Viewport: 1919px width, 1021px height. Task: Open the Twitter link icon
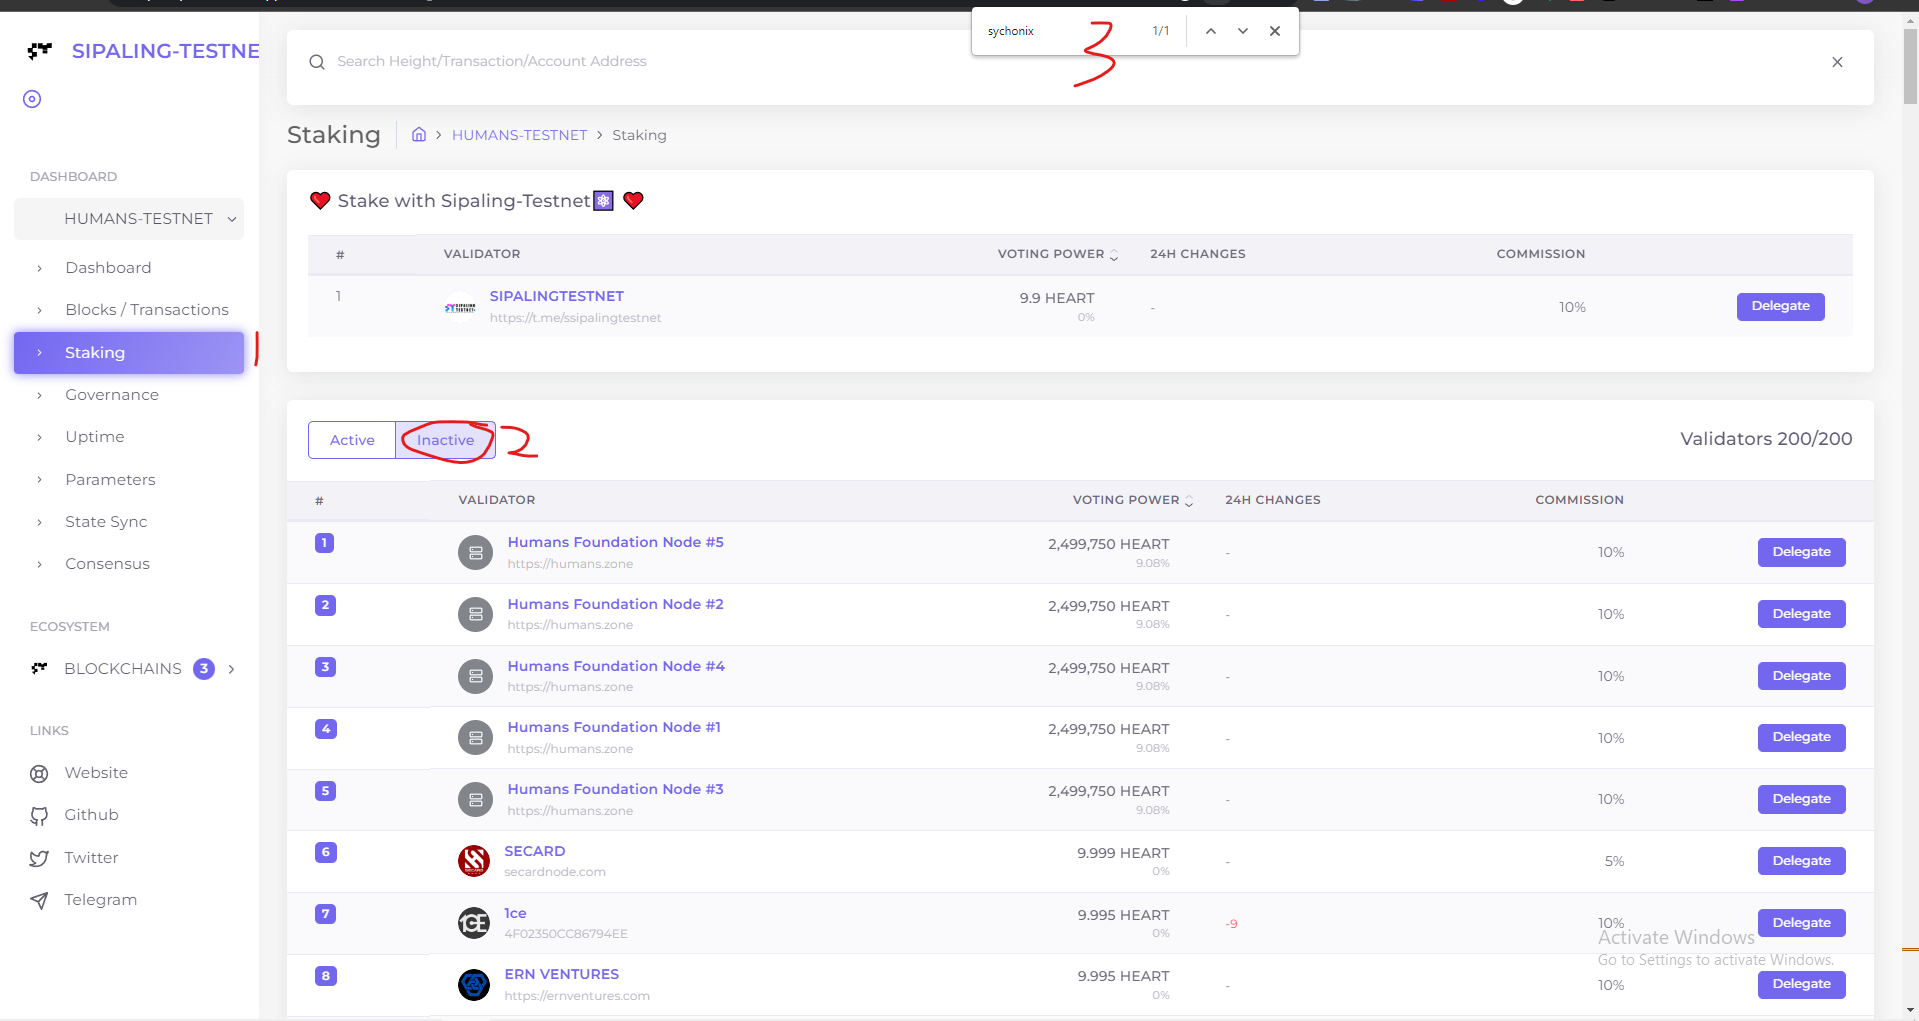click(x=39, y=858)
